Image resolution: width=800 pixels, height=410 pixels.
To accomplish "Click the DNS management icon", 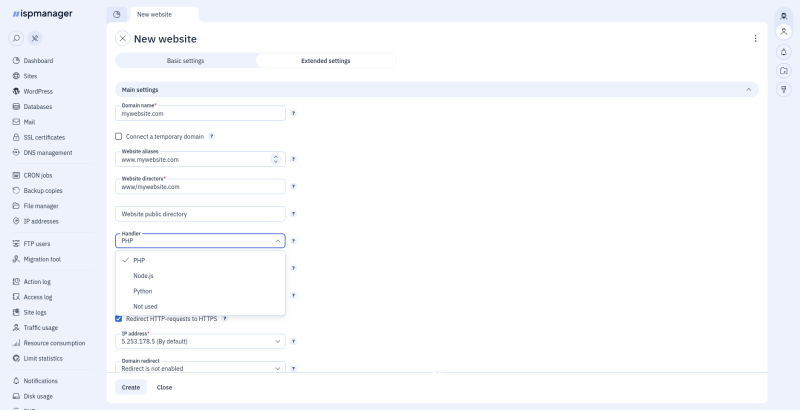I will (x=16, y=152).
